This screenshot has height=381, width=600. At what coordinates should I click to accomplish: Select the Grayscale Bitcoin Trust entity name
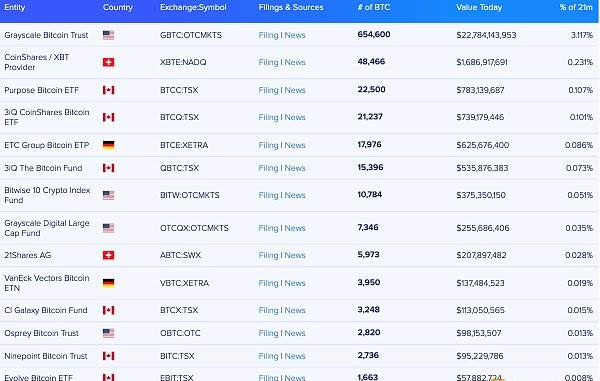[x=46, y=35]
